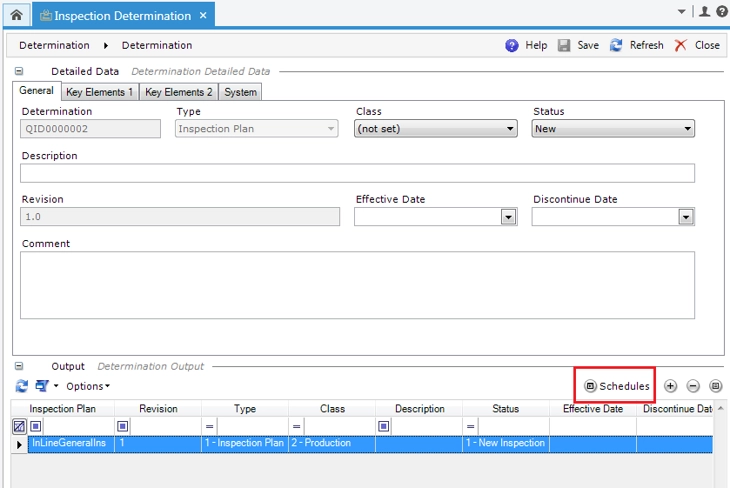Click the Schedules button
730x488 pixels.
click(616, 386)
